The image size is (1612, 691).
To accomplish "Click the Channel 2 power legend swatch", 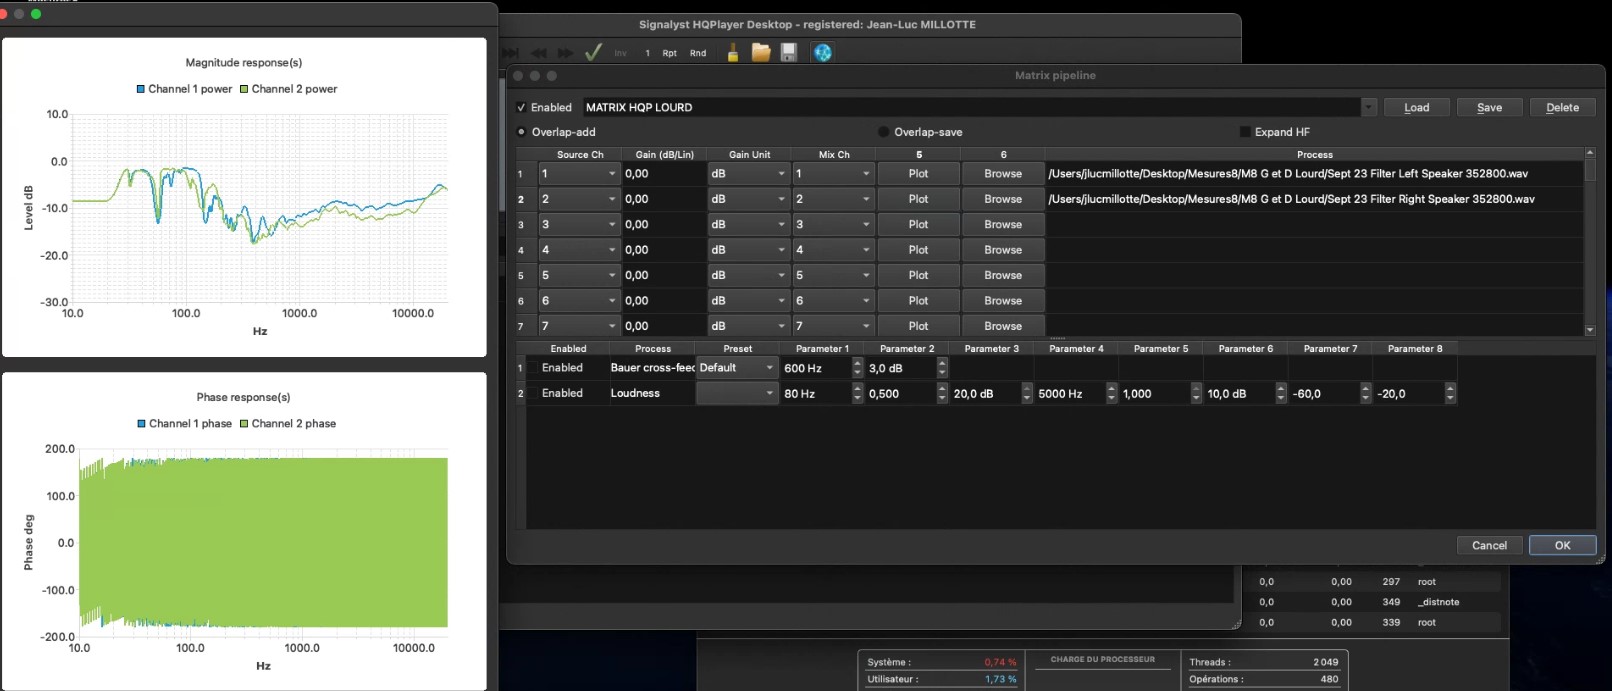I will click(244, 89).
